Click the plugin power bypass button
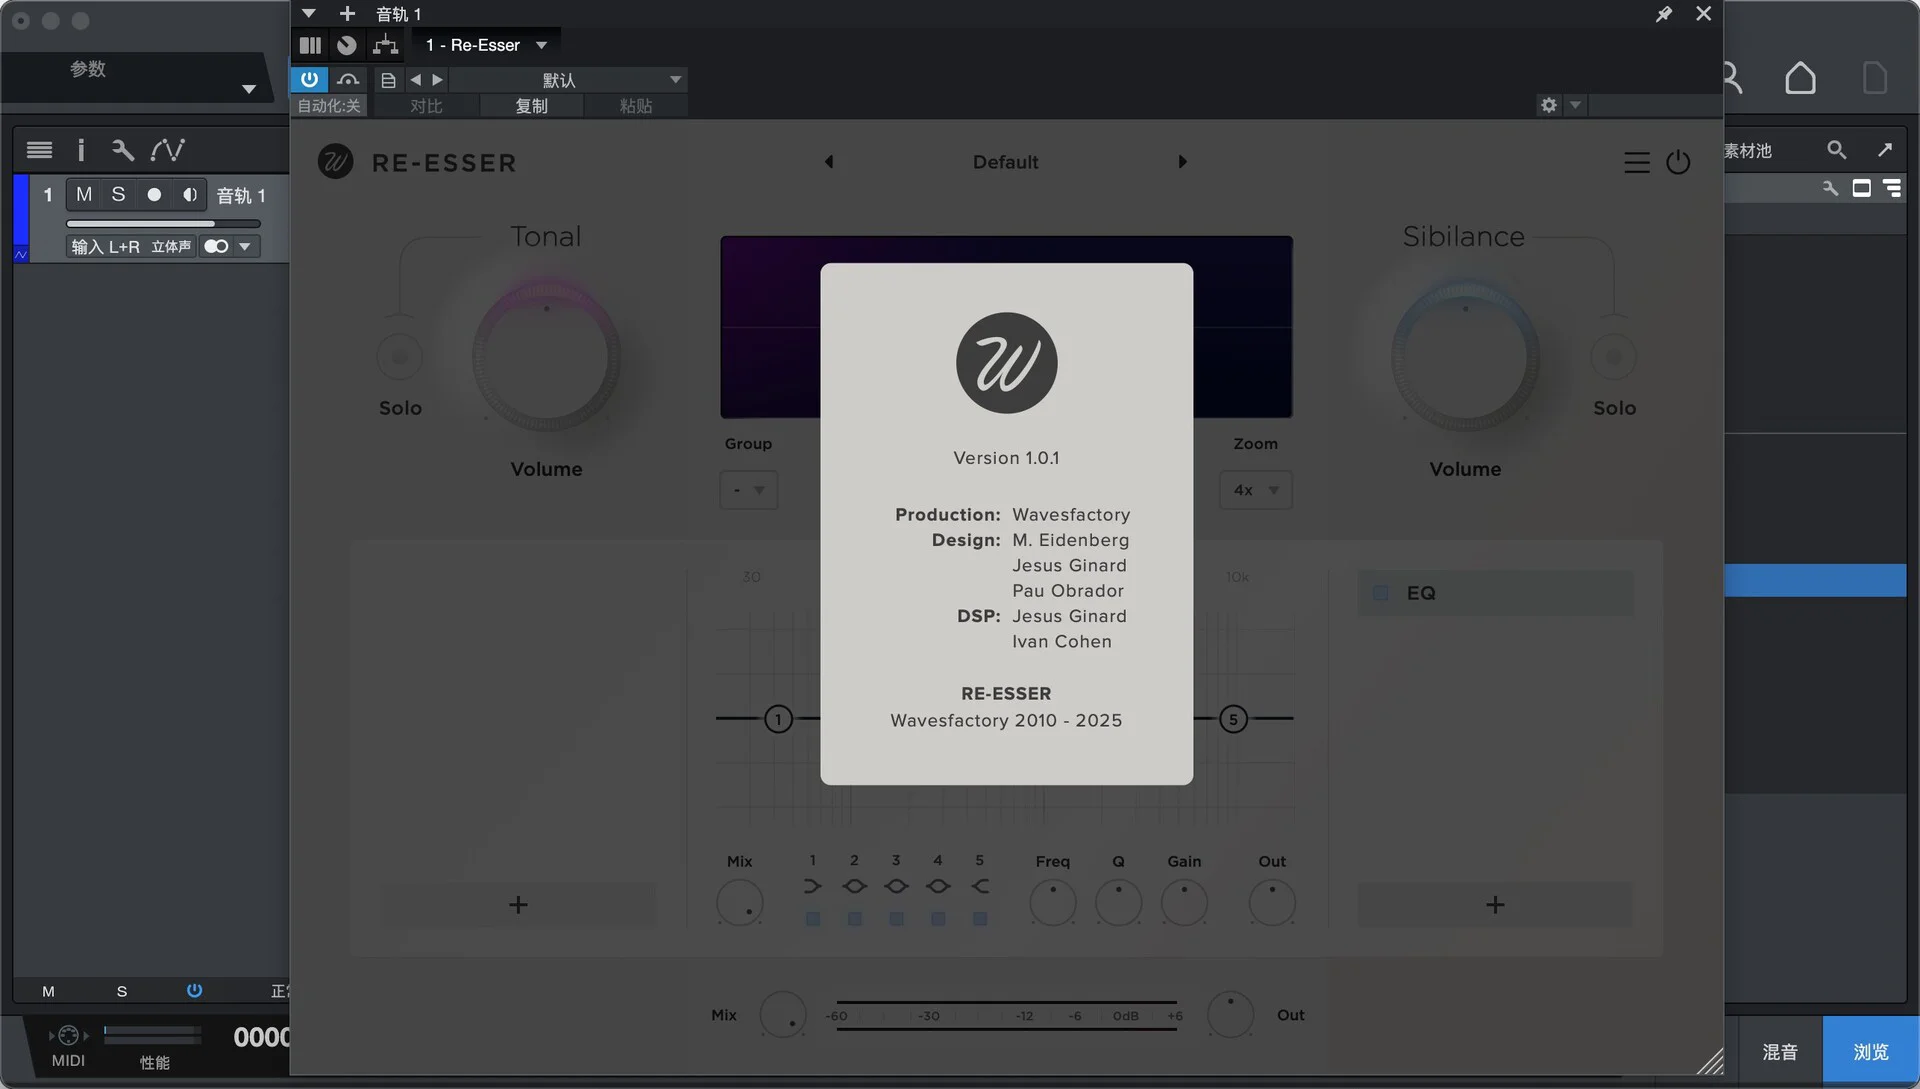Screen dimensions: 1920x1089 [309, 79]
